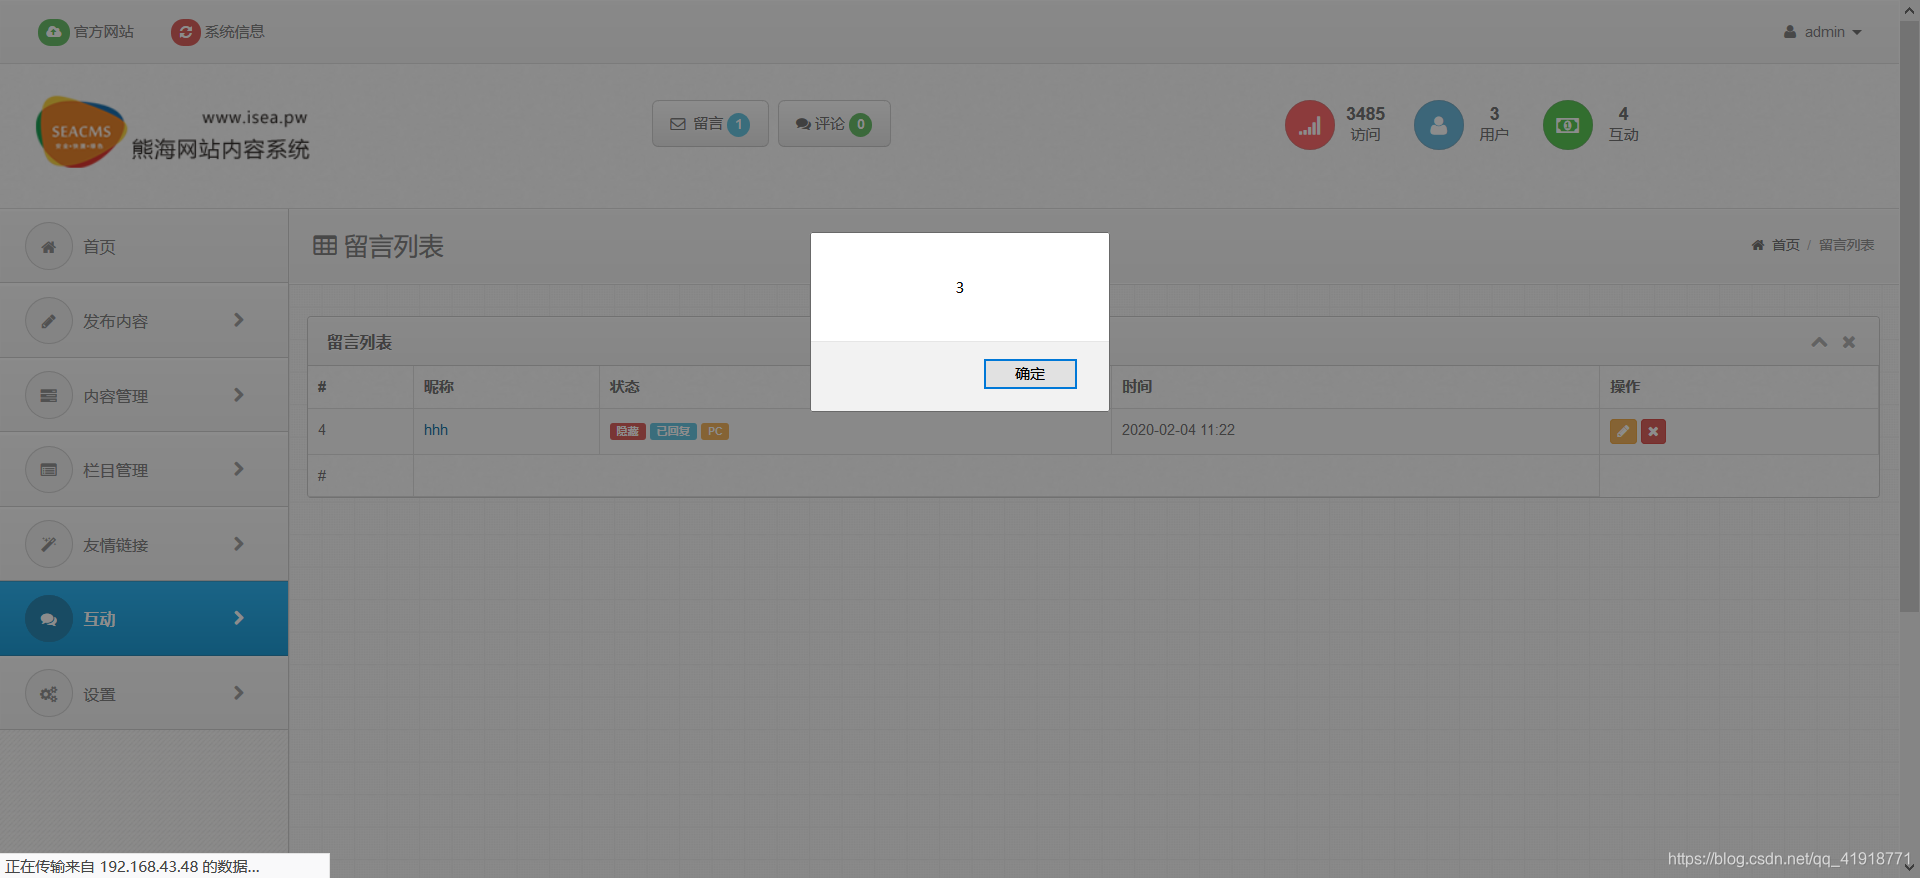The width and height of the screenshot is (1920, 878).
Task: Open 内容管理 sidebar menu
Action: point(144,396)
